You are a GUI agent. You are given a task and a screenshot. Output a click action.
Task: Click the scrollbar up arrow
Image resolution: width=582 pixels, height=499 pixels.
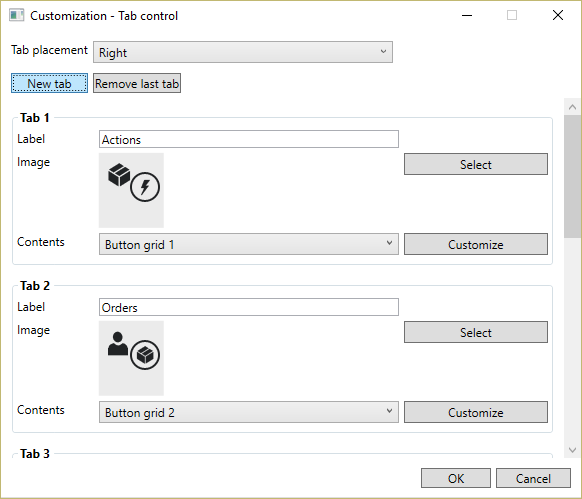point(572,107)
